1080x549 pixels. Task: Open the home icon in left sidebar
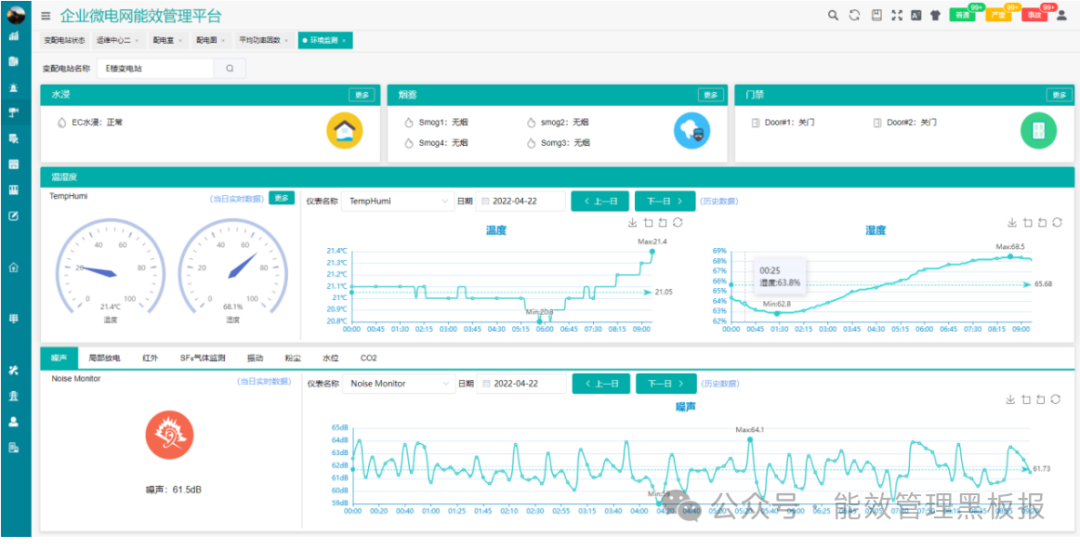click(x=13, y=267)
